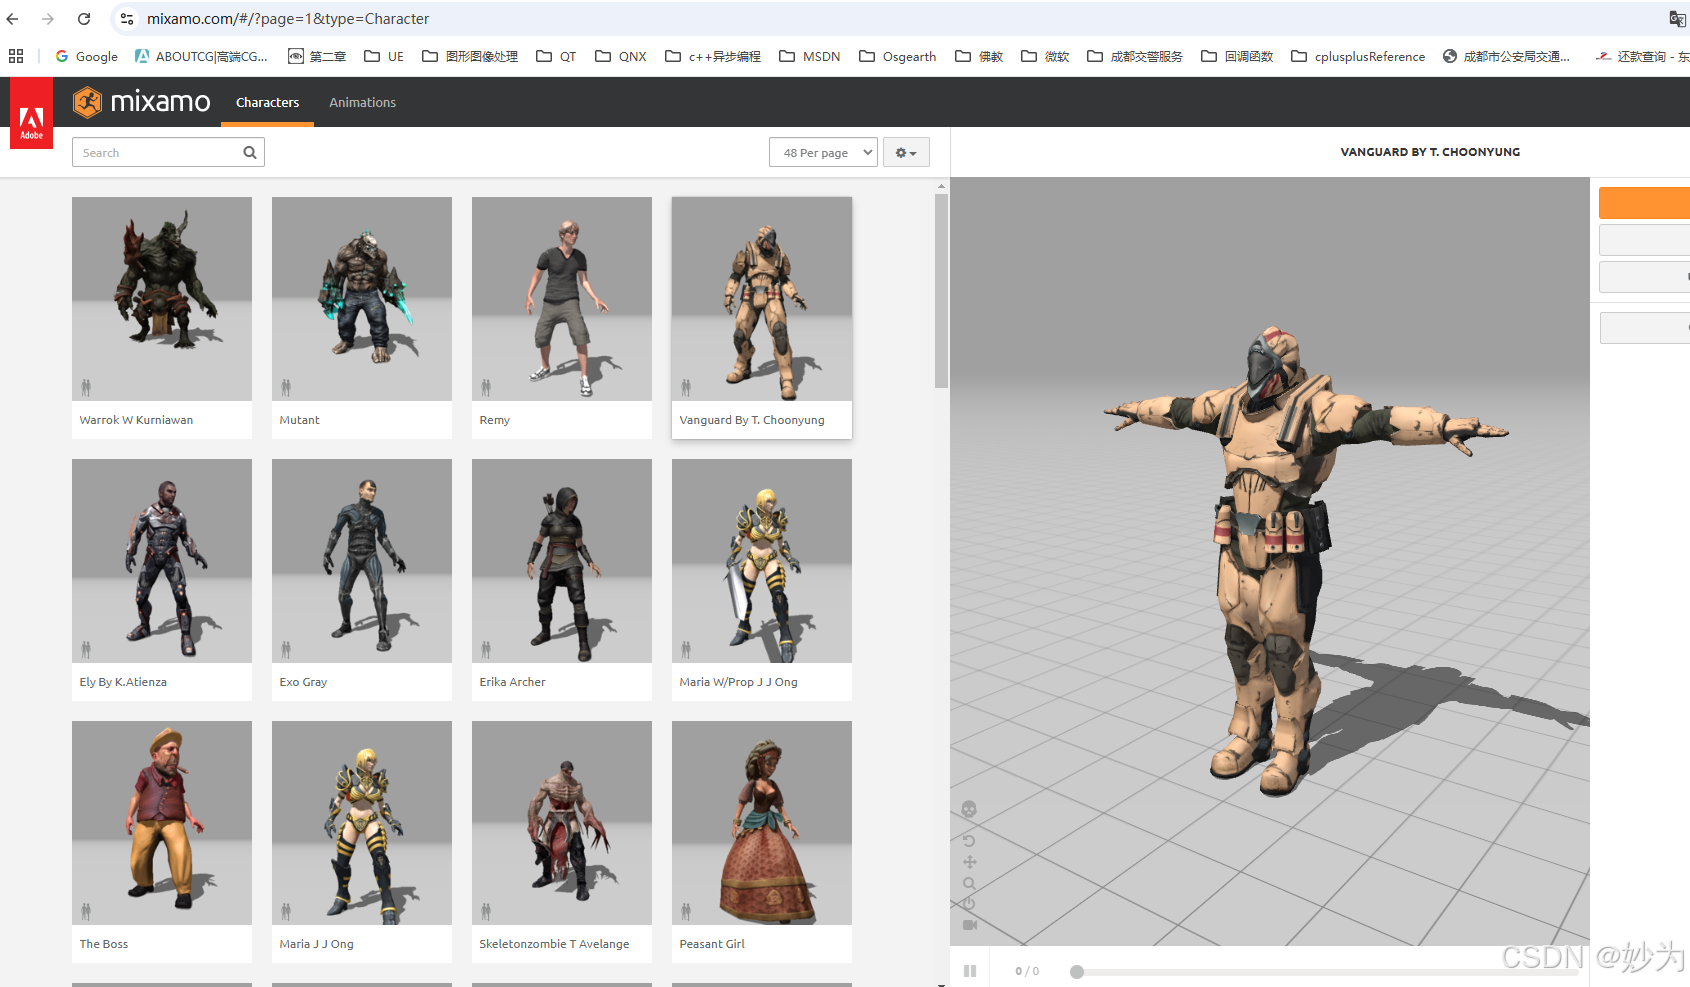Screen dimensions: 1690x987
Task: Open the 第二章 bookmark
Action: [x=317, y=56]
